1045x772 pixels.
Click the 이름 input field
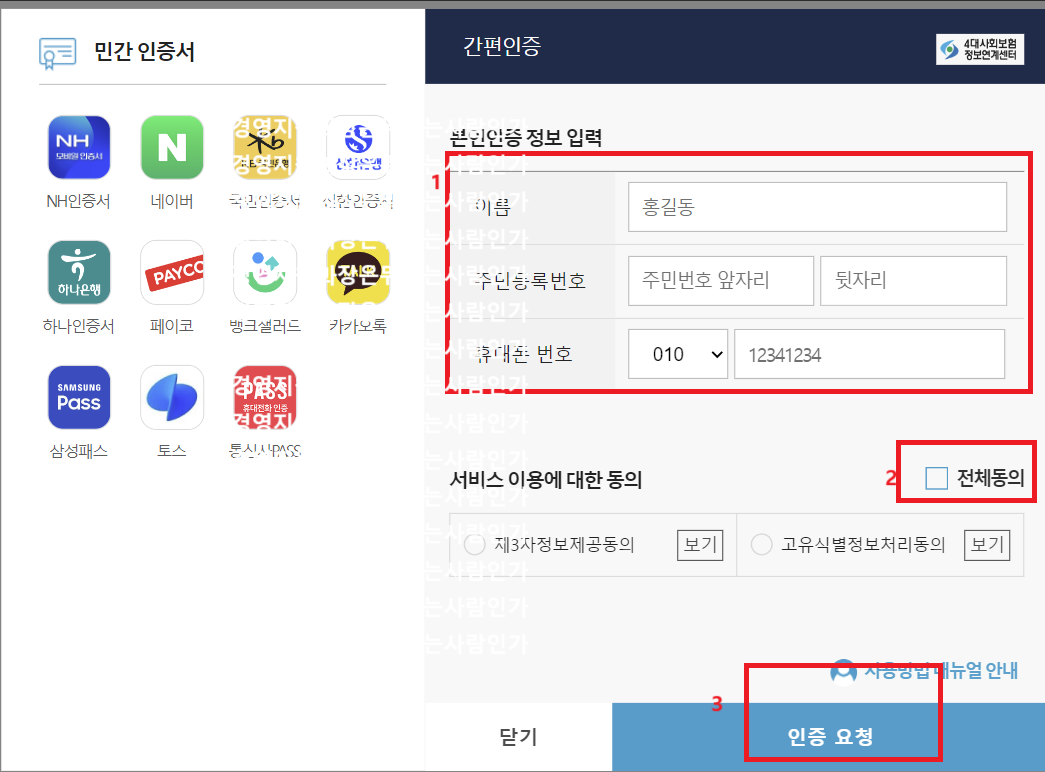click(x=817, y=207)
